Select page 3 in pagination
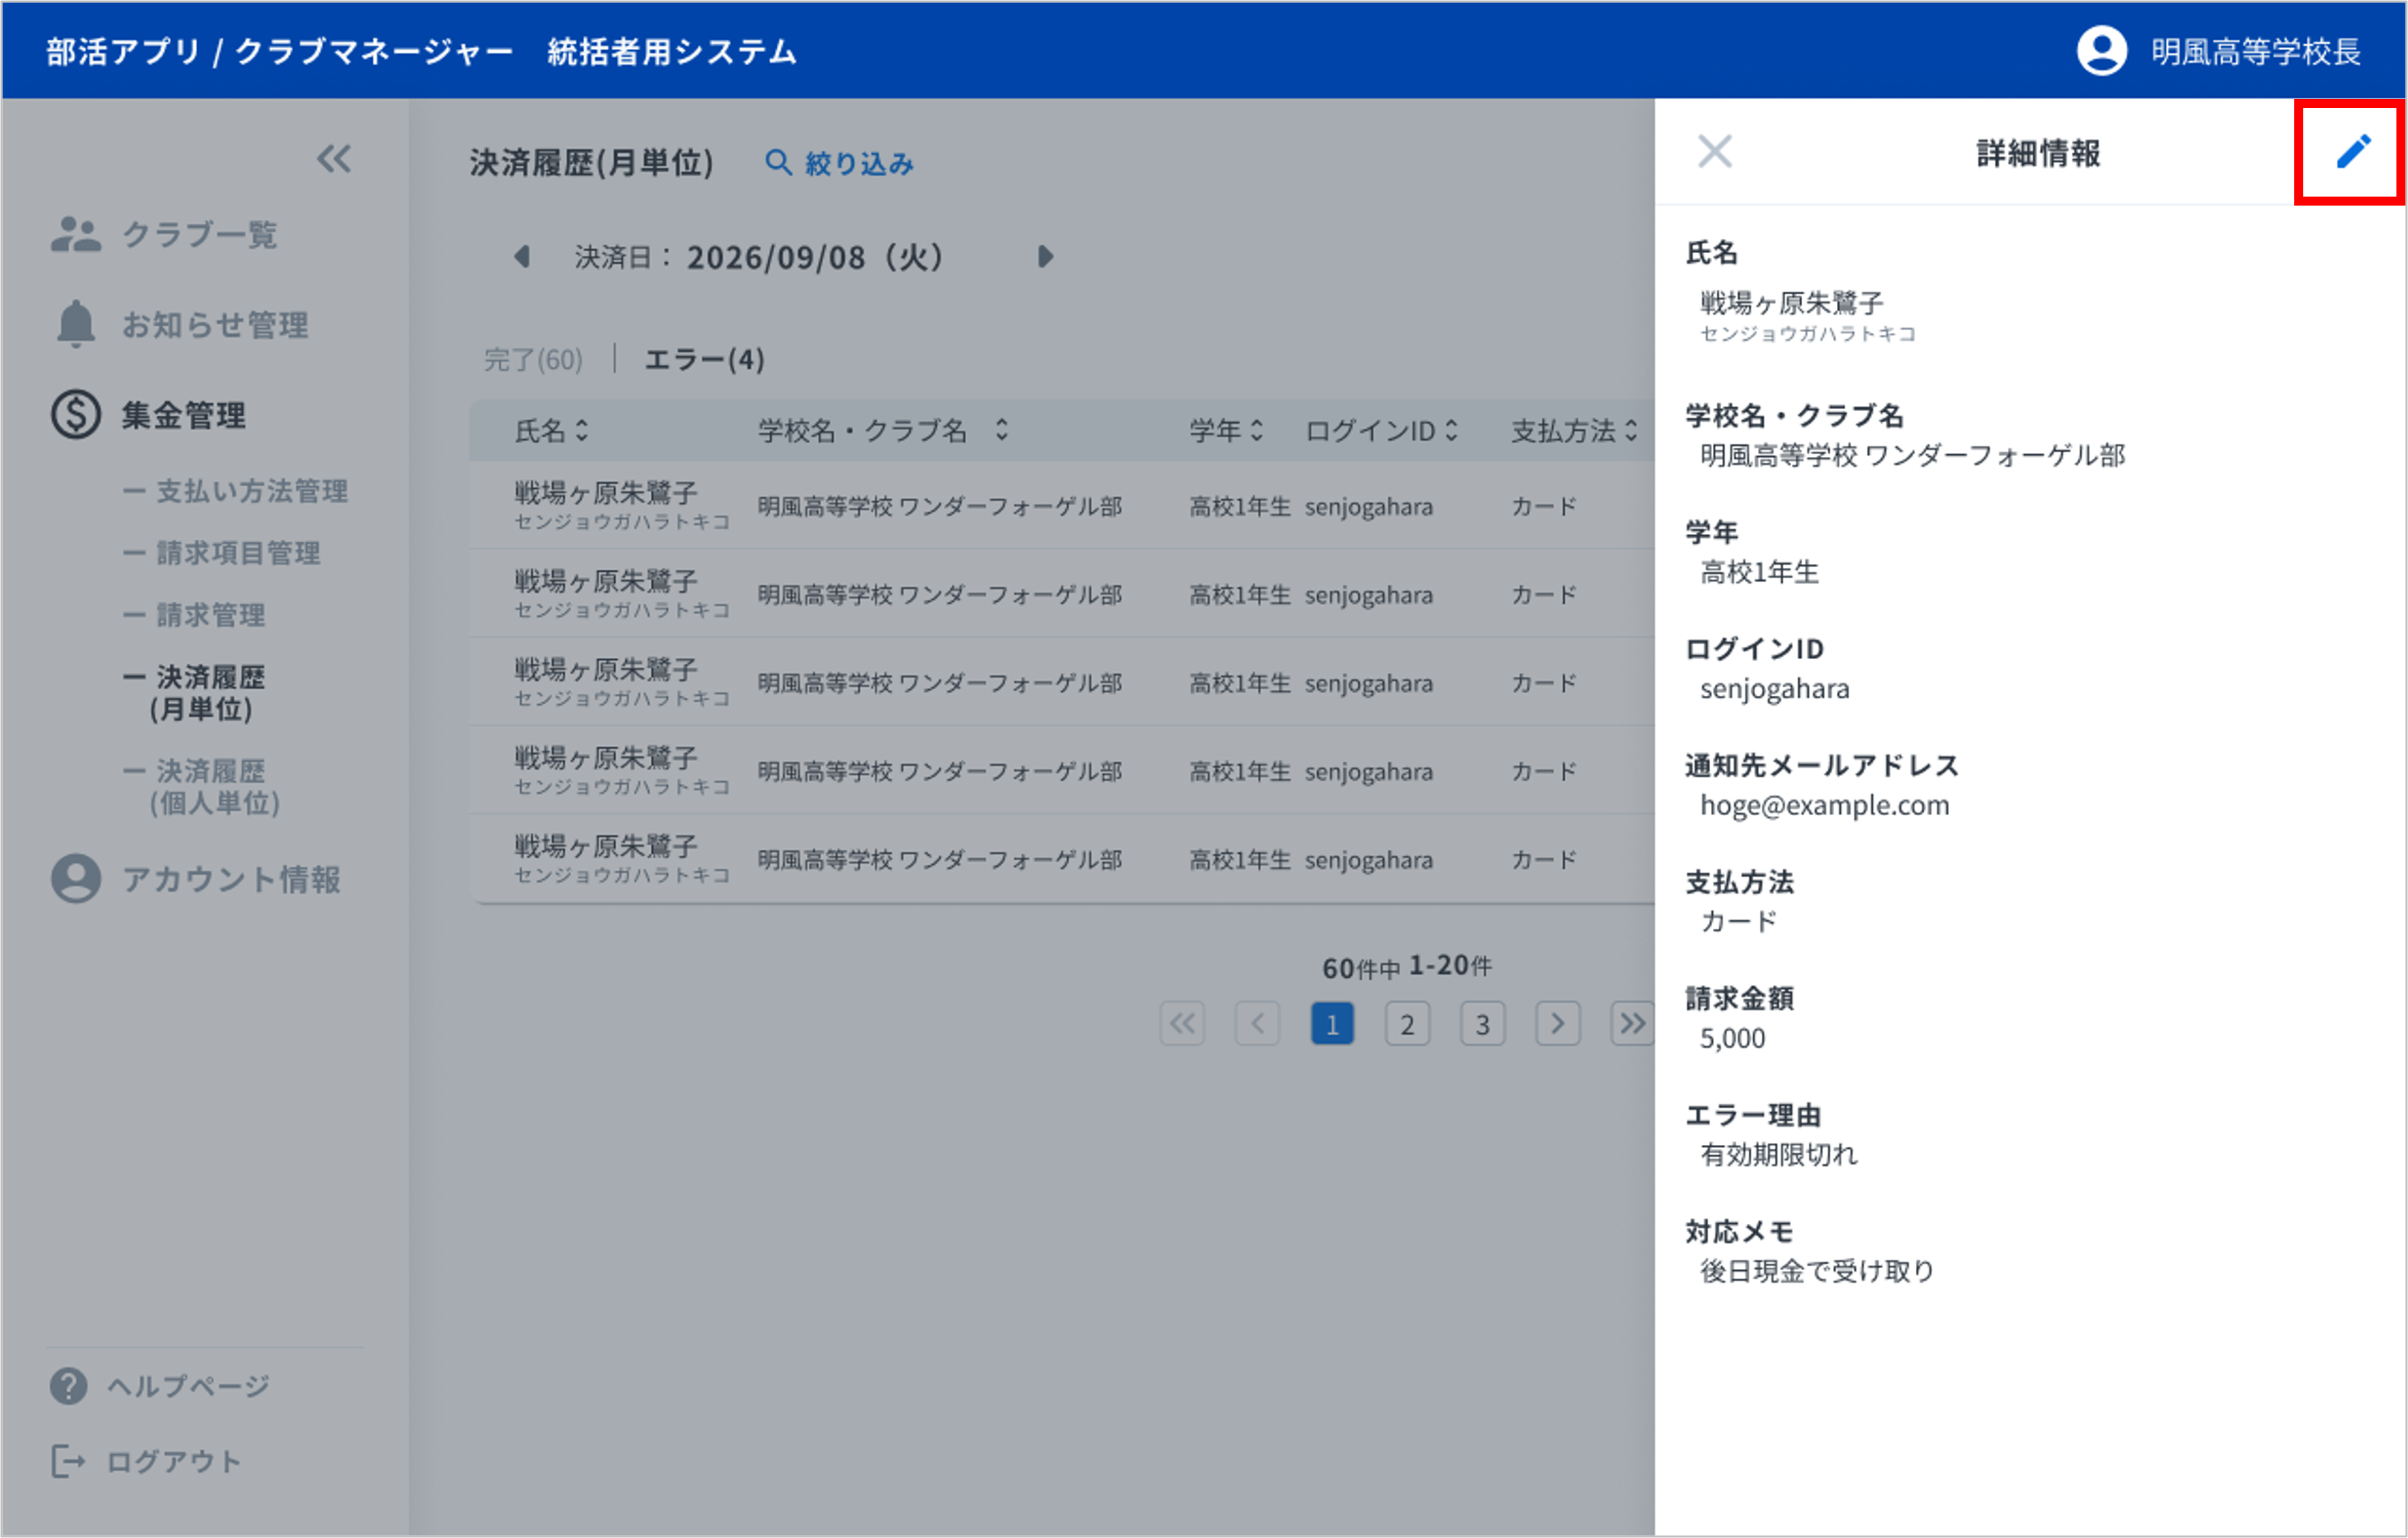 (1482, 1023)
